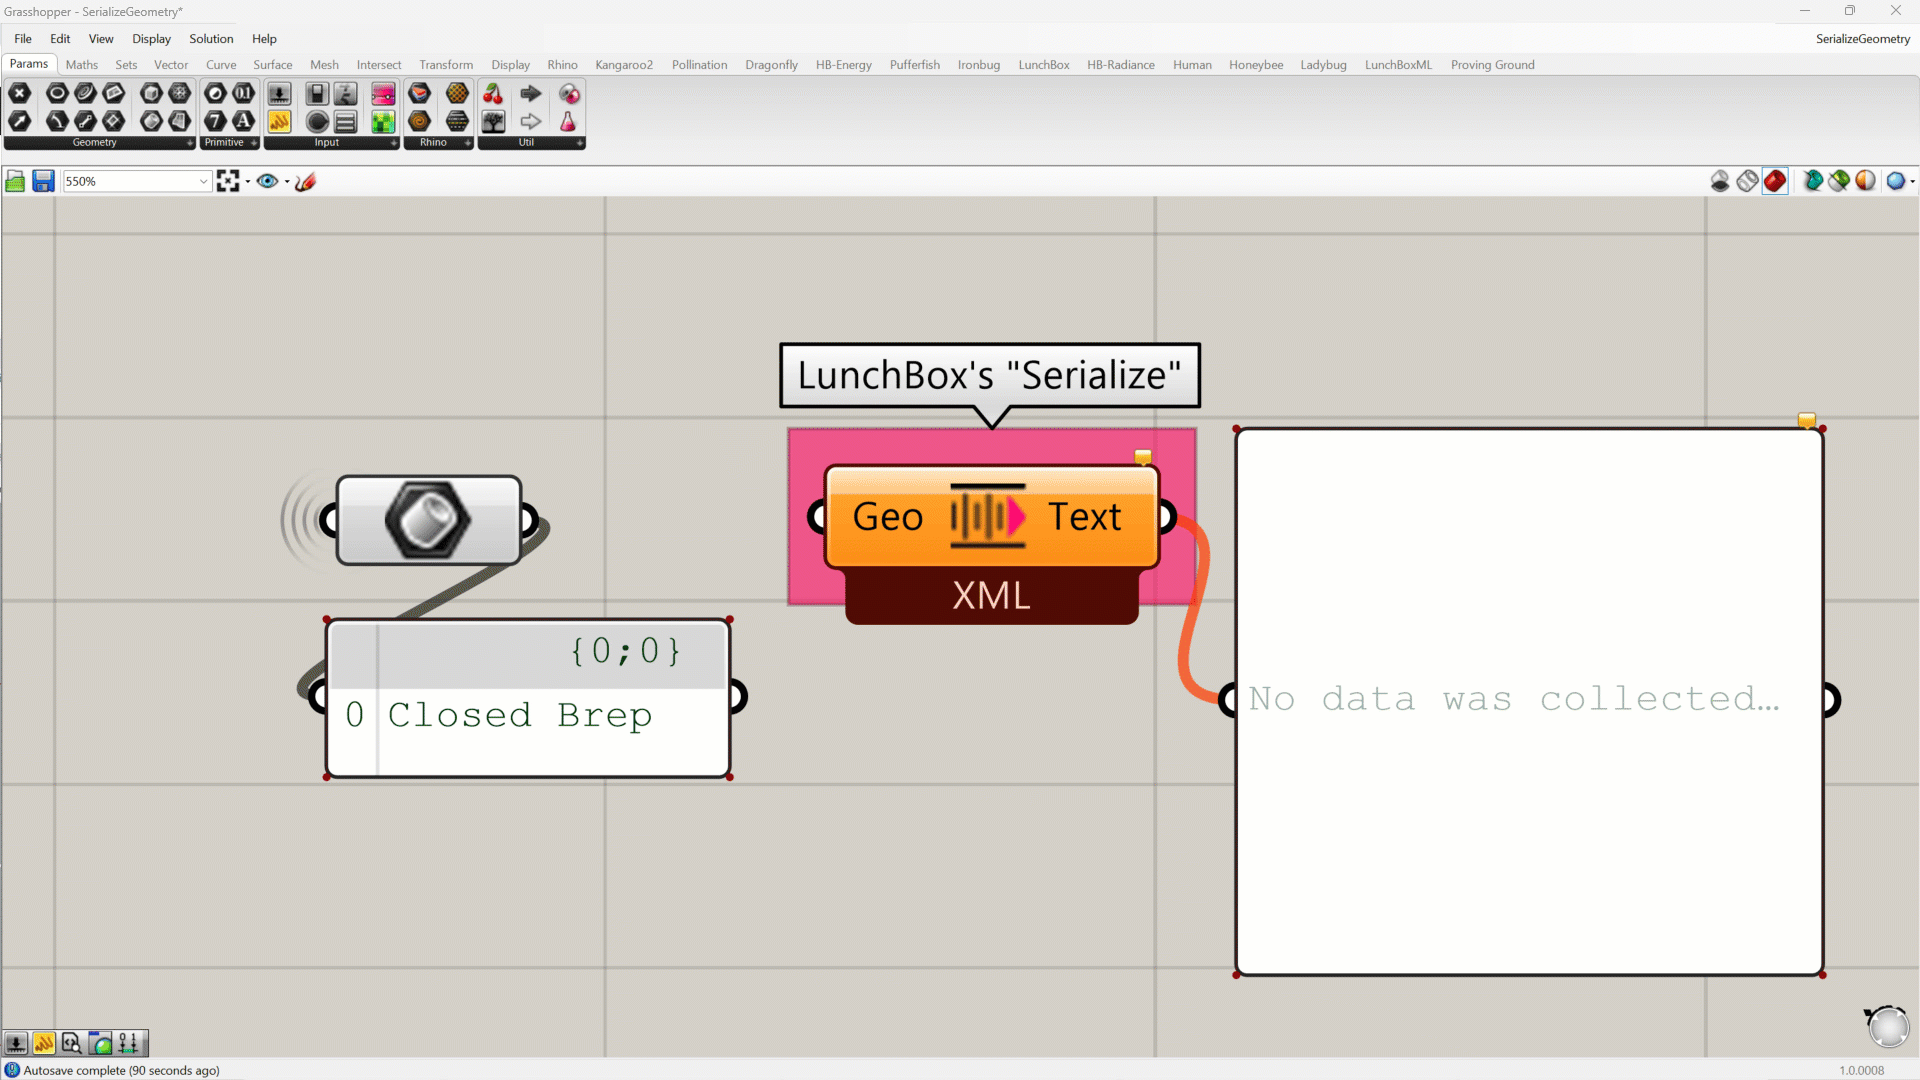Save the document with the floppy disk icon
Viewport: 1920px width, 1080px height.
43,181
